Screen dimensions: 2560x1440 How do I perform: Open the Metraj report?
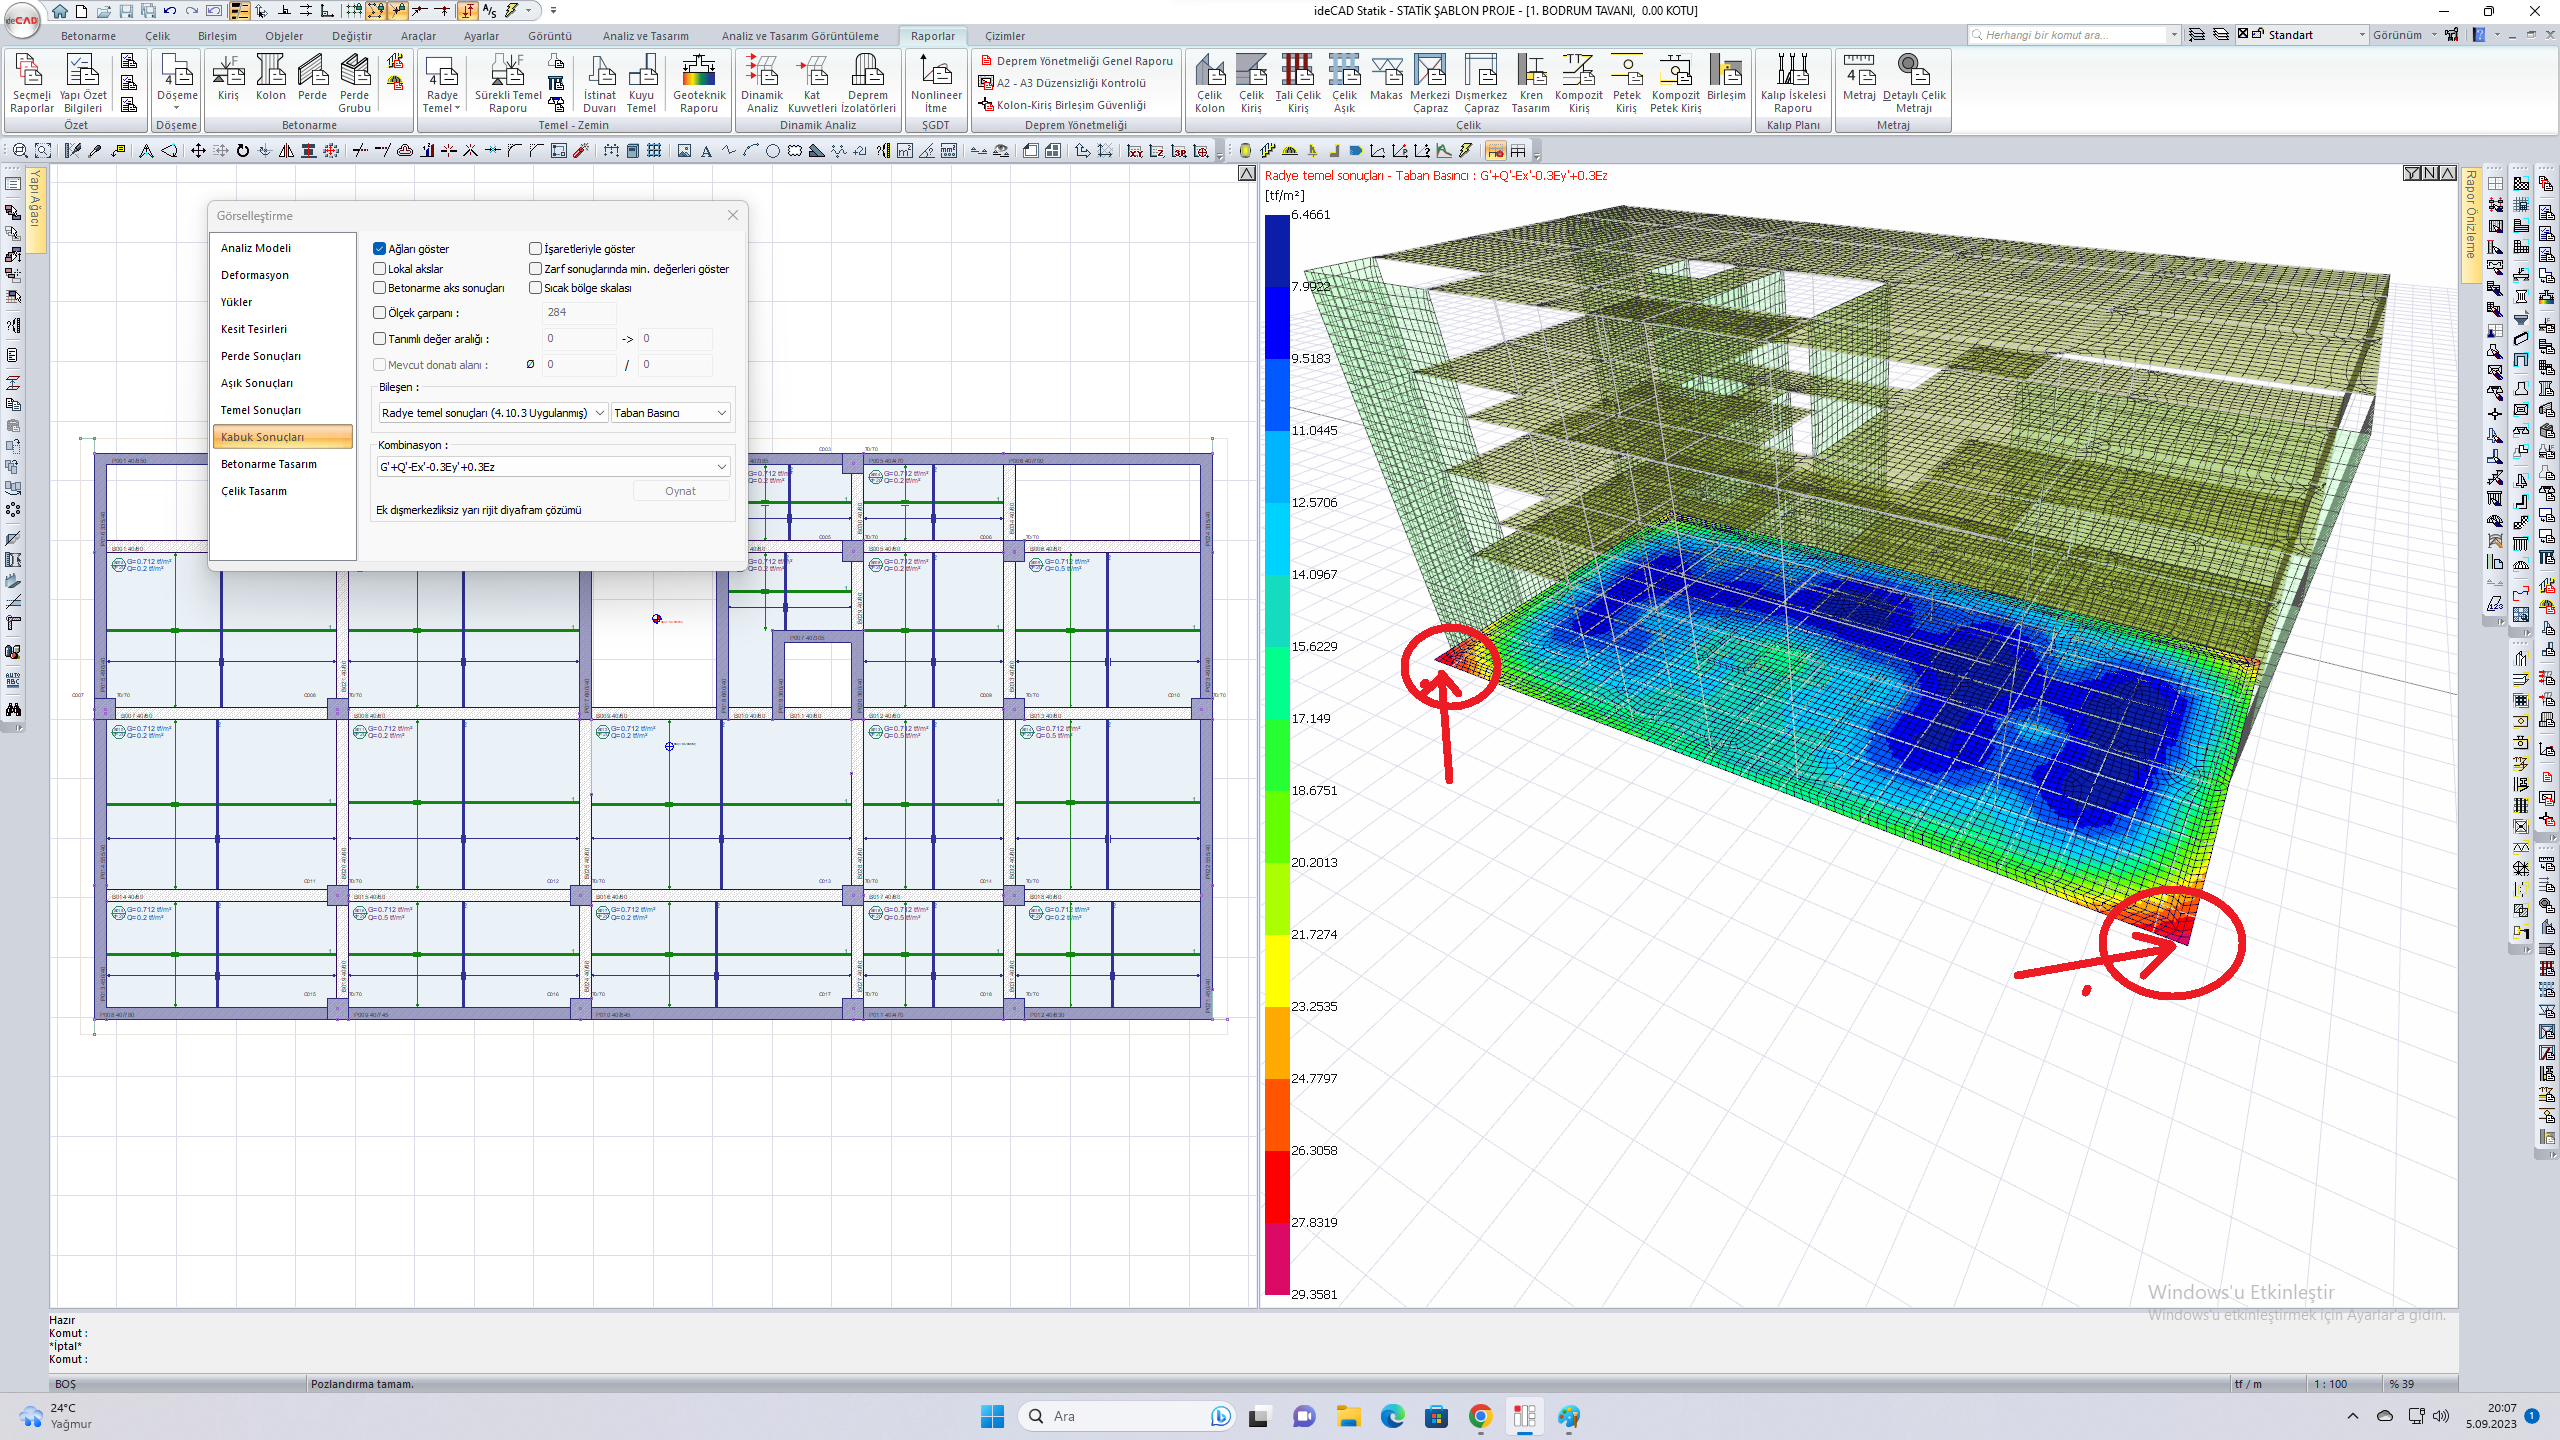coord(1859,78)
